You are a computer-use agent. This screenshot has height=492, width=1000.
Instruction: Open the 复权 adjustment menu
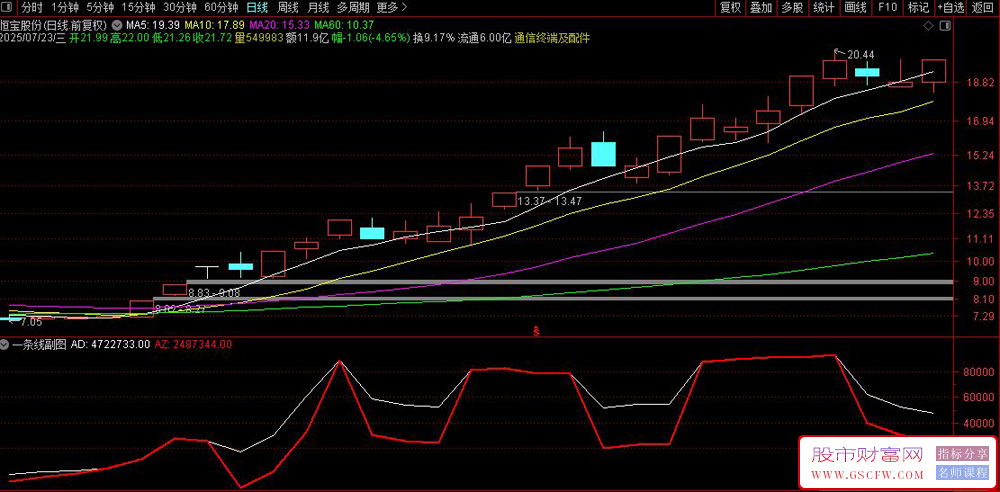click(730, 8)
